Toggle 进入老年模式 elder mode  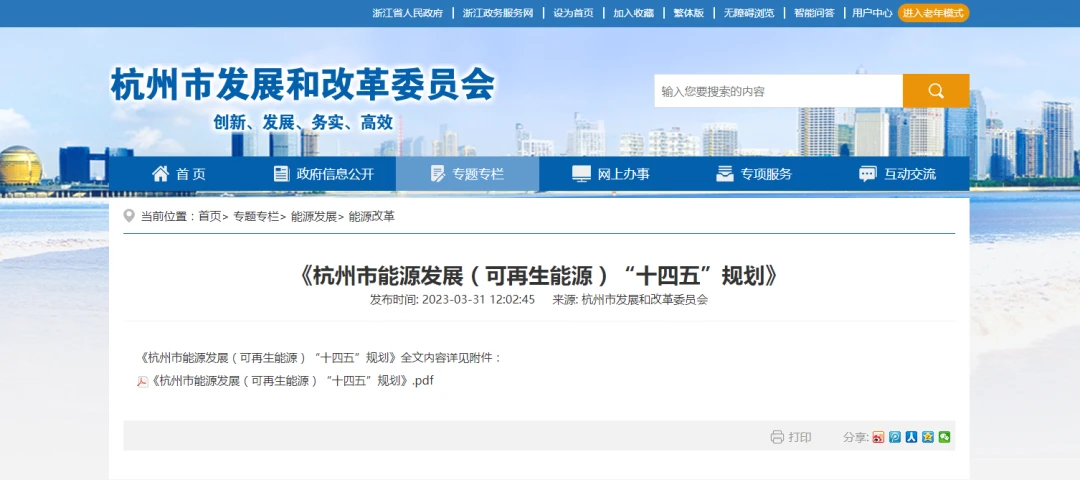(x=933, y=13)
